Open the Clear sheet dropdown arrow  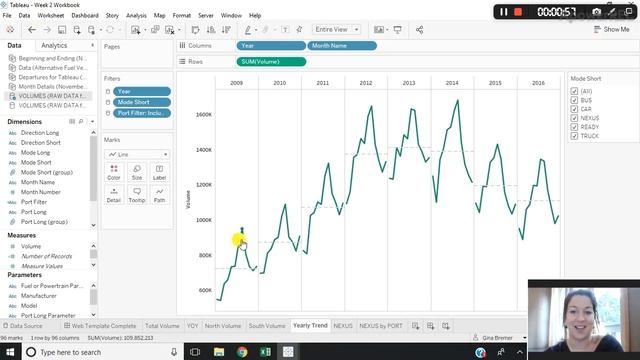[x=179, y=30]
